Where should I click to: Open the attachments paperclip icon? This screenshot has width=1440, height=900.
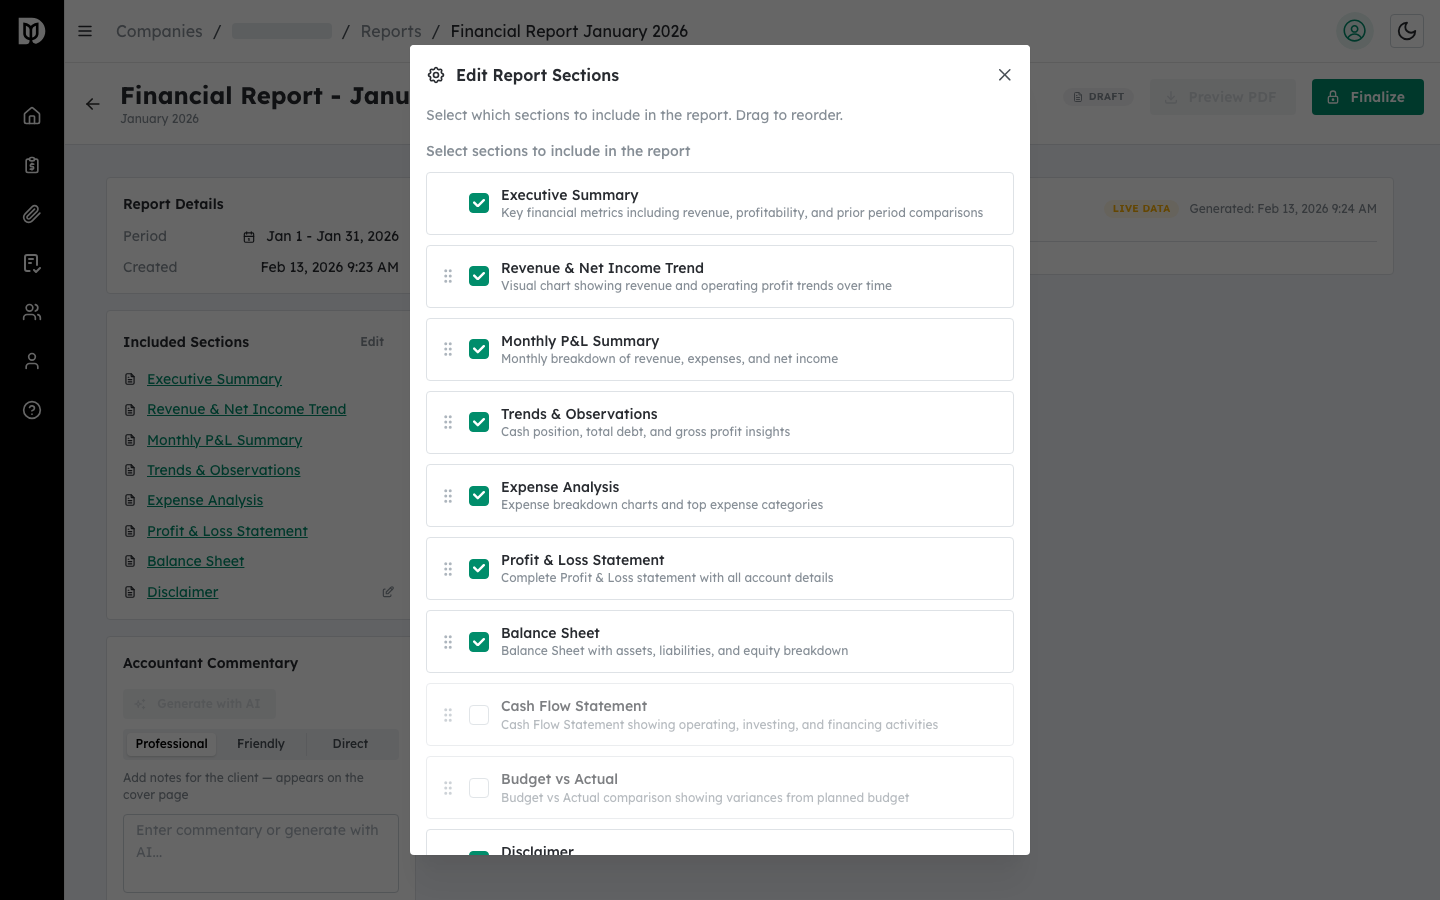click(x=31, y=213)
